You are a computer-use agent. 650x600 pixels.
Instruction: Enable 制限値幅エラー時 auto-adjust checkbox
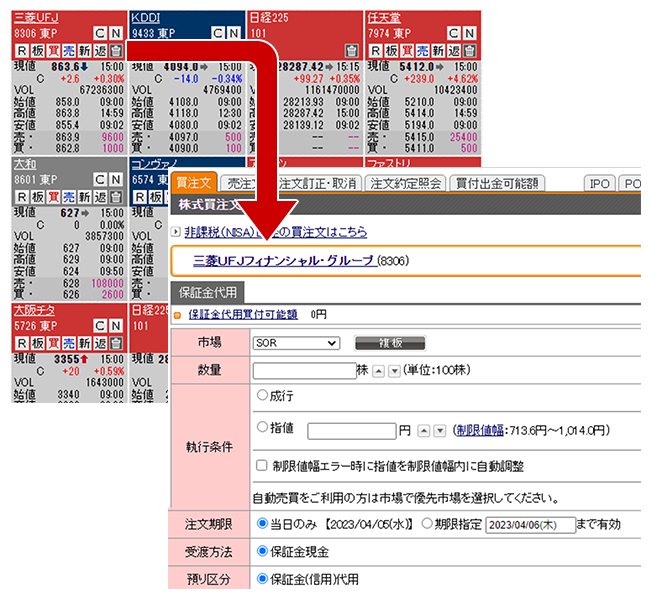[x=262, y=465]
